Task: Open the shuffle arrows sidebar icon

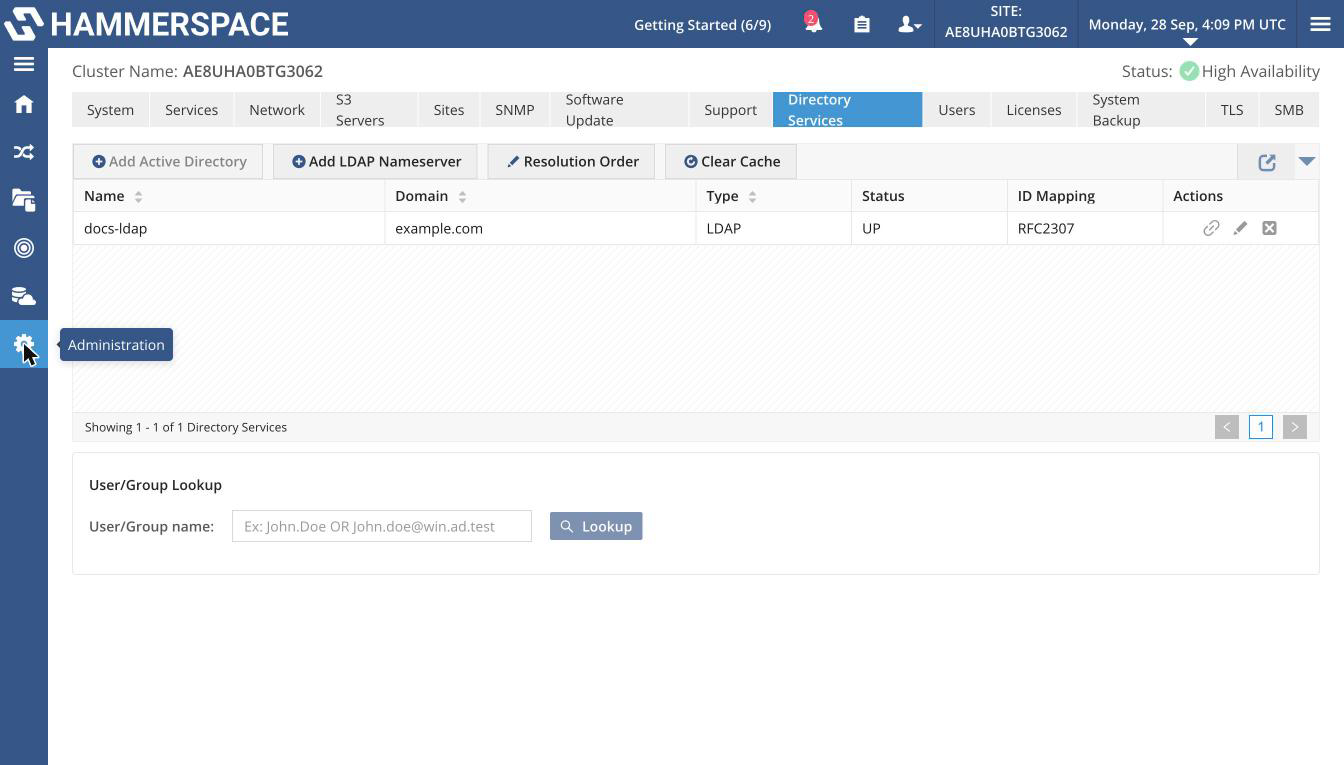Action: pos(24,152)
